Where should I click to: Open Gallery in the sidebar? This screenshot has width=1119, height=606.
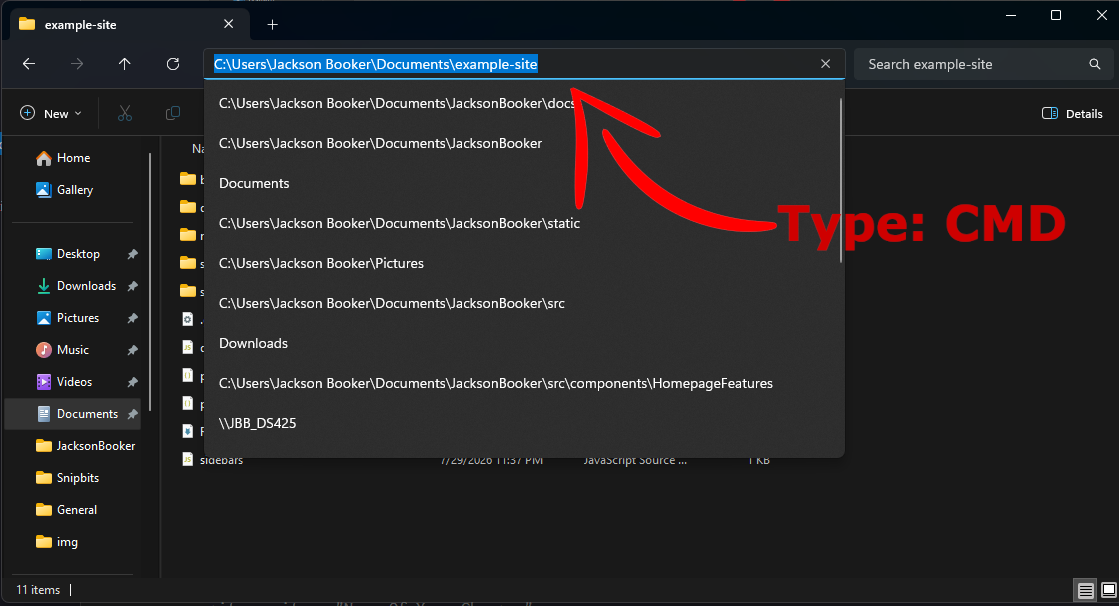tap(65, 190)
